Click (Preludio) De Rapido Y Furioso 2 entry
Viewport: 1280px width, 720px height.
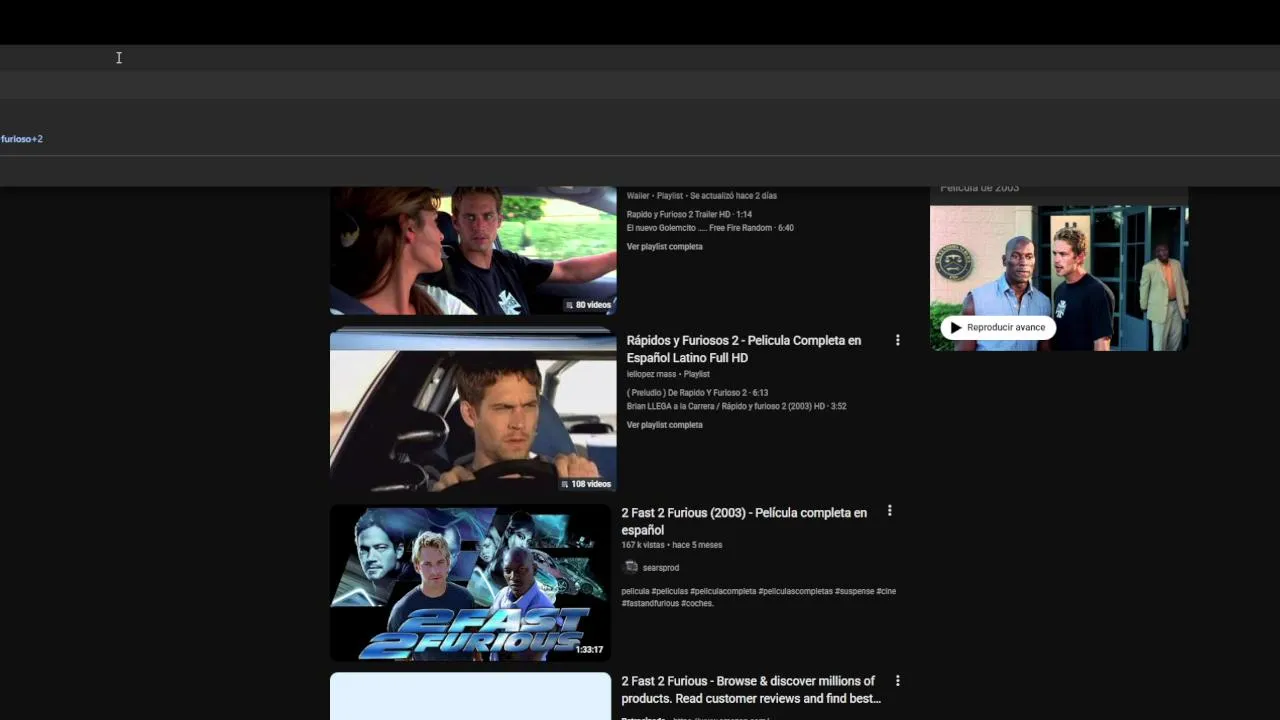(x=697, y=393)
